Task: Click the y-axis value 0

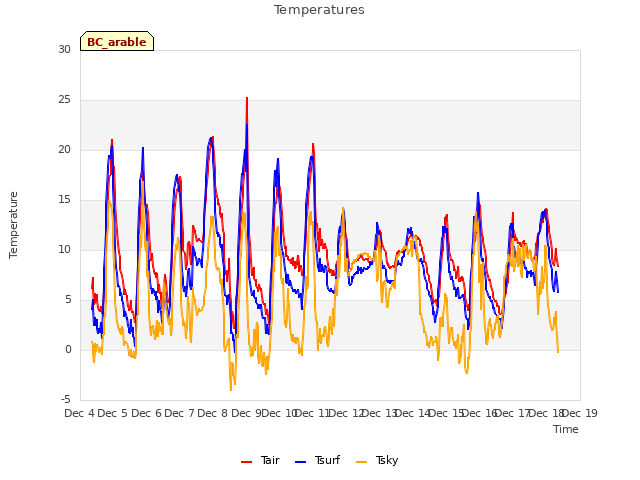Action: (68, 349)
